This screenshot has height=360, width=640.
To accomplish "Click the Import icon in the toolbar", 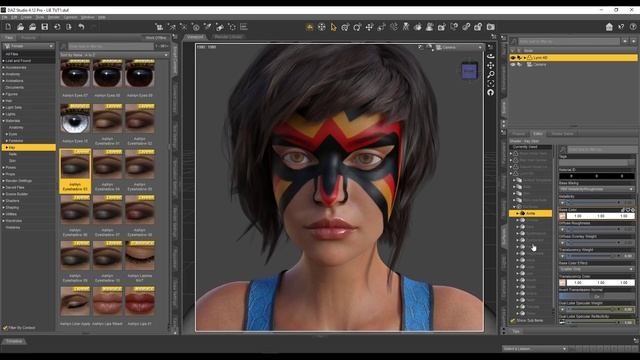I will pos(57,27).
